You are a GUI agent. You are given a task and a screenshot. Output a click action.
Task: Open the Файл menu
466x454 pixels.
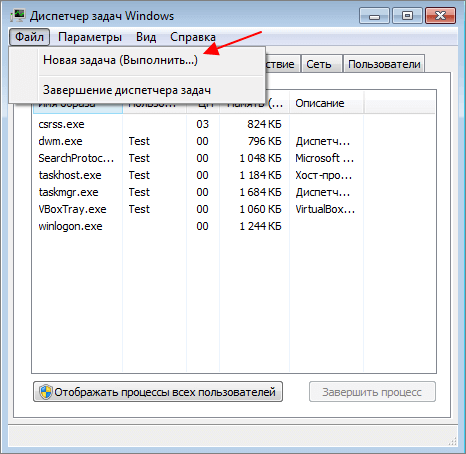coord(29,37)
